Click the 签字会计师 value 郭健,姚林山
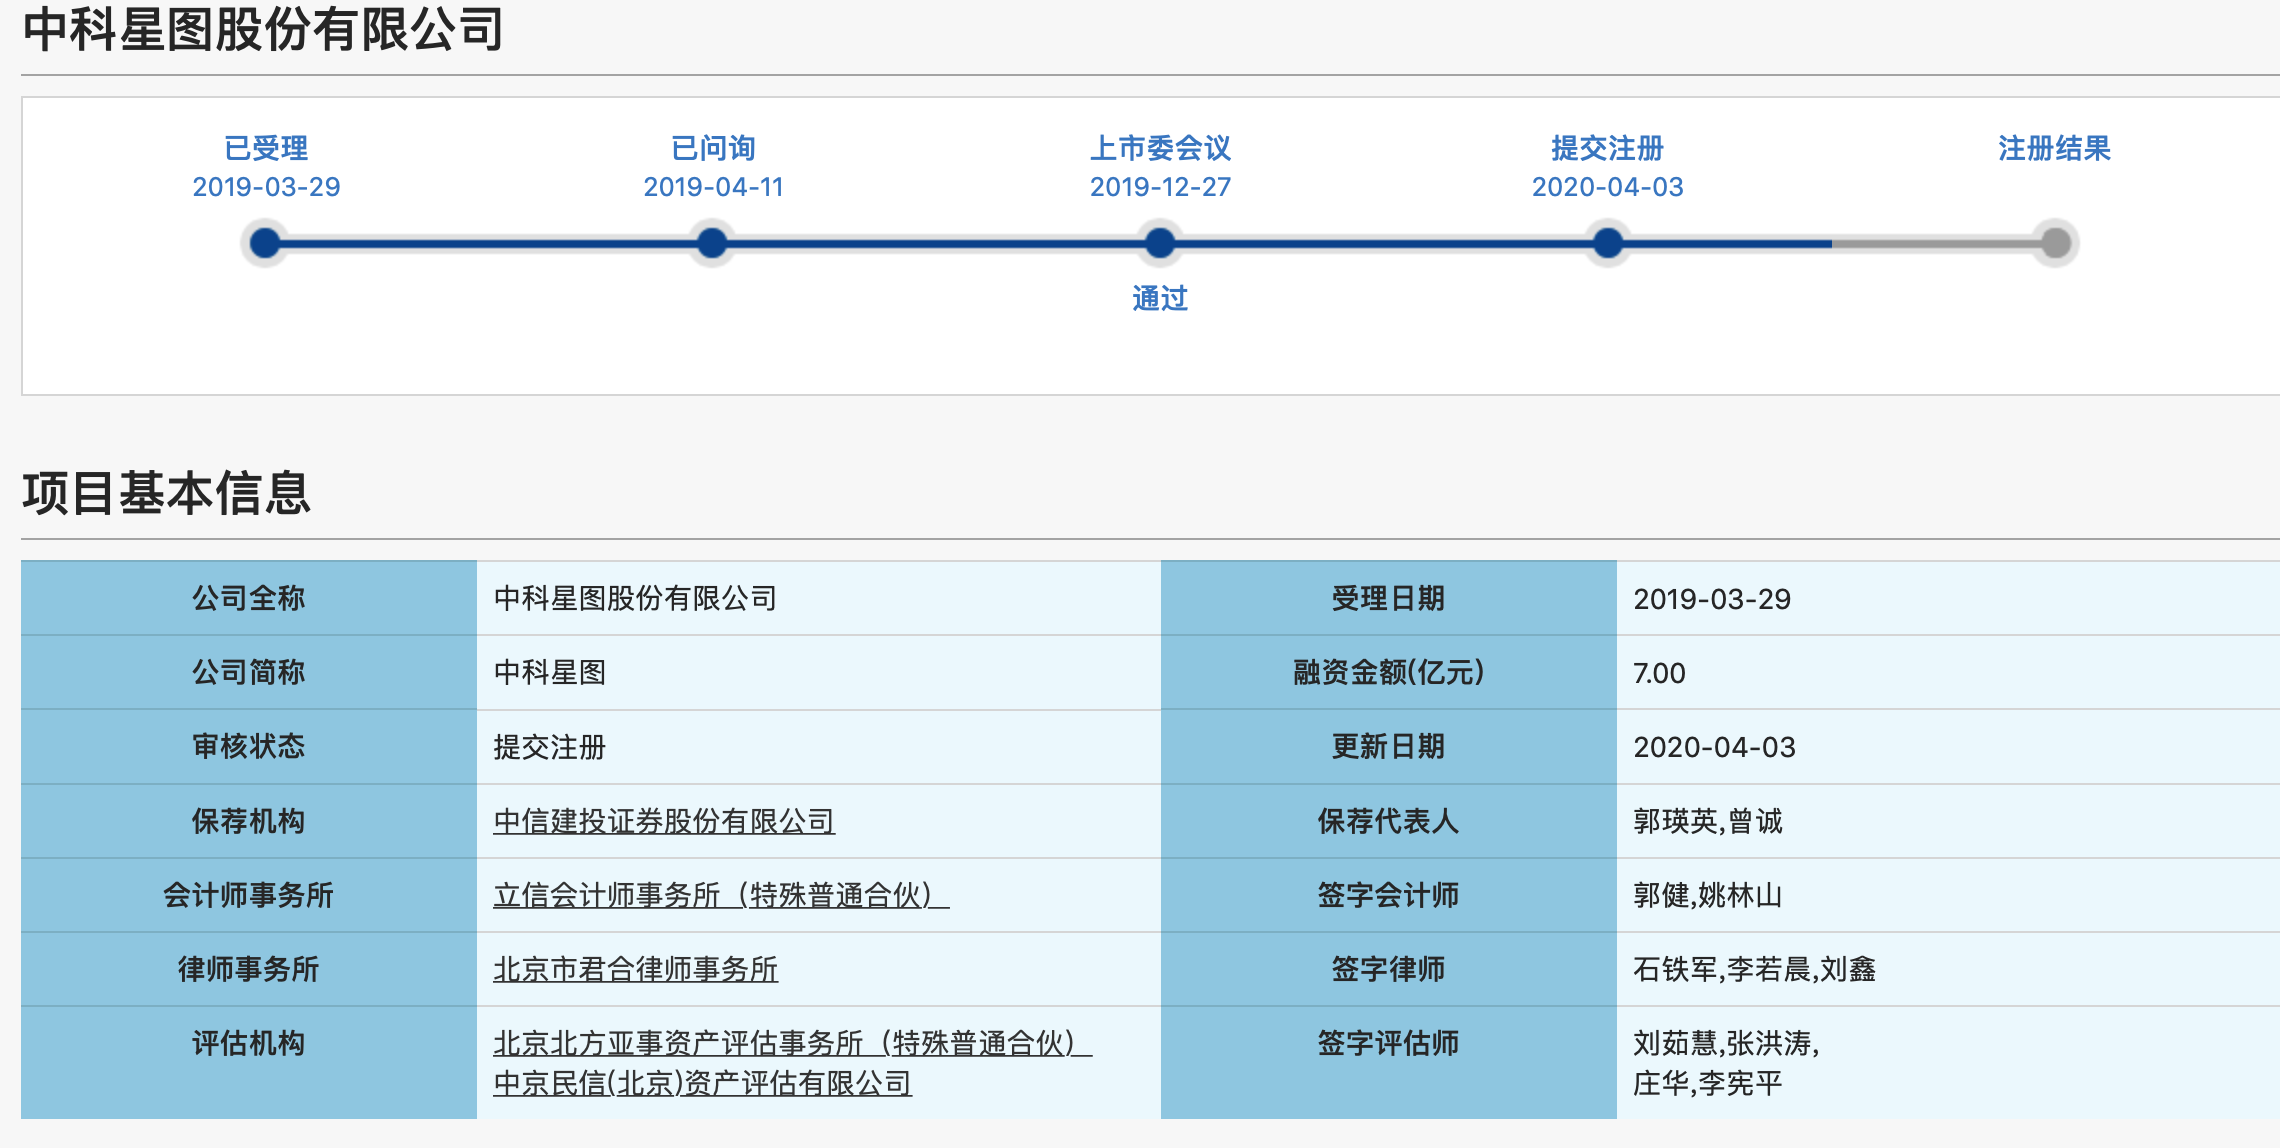Image resolution: width=2280 pixels, height=1148 pixels. [x=1708, y=895]
